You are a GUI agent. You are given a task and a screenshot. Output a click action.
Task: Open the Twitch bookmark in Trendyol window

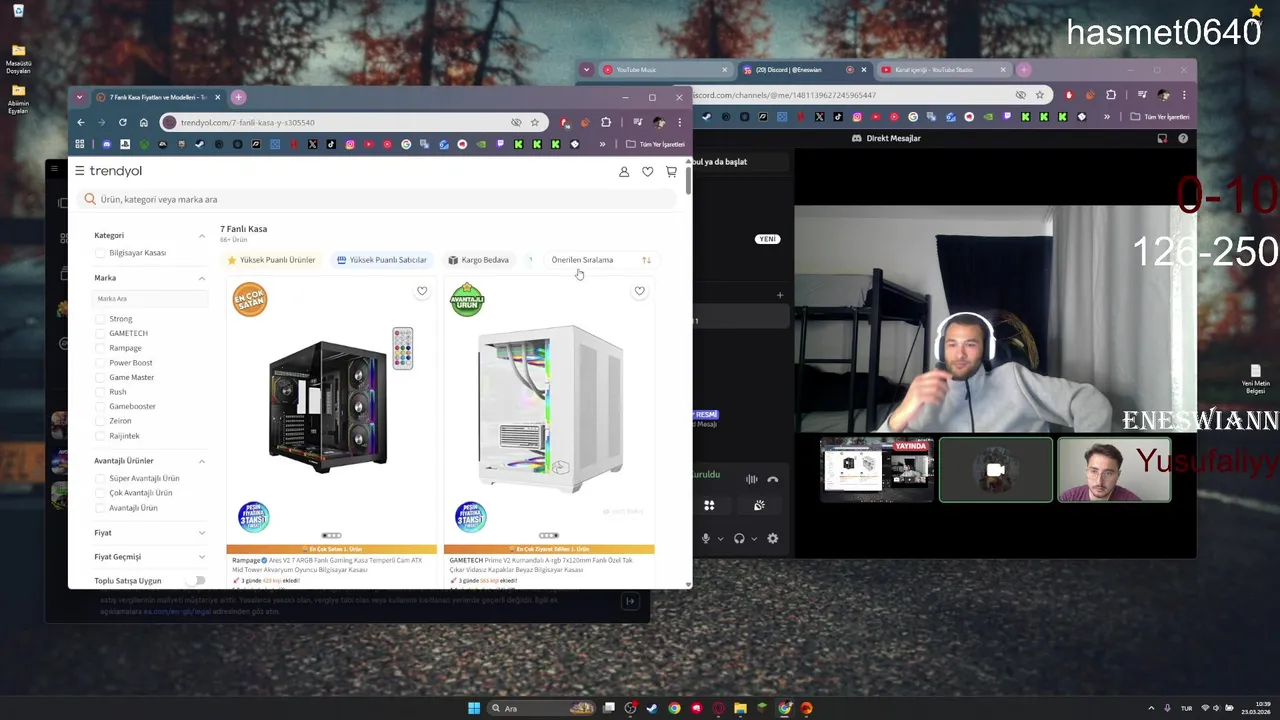pos(500,144)
